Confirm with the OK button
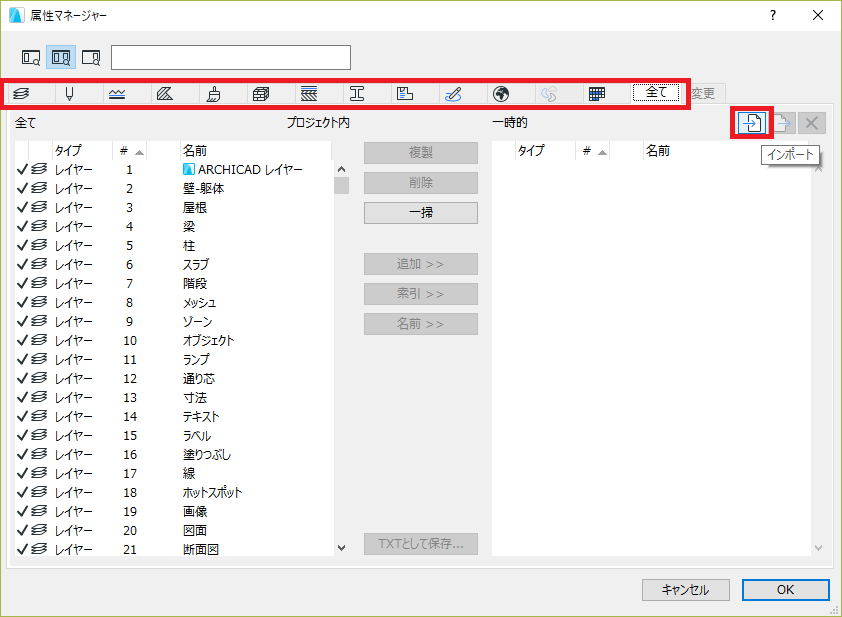The image size is (842, 617). tap(785, 590)
